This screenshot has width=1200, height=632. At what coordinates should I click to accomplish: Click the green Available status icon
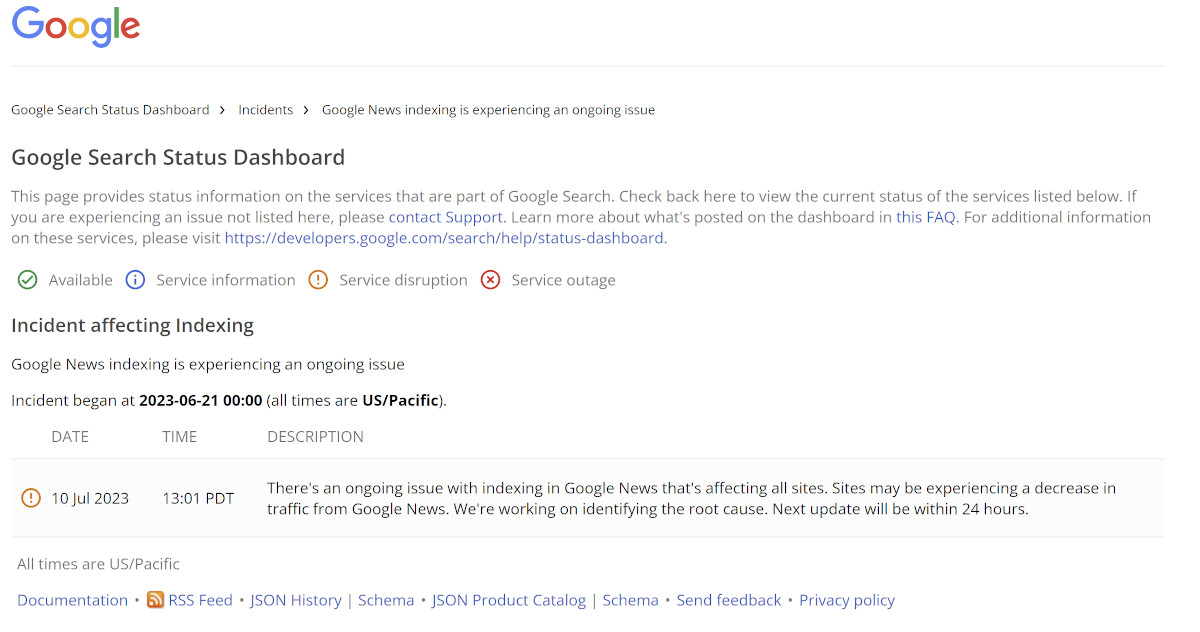[27, 280]
